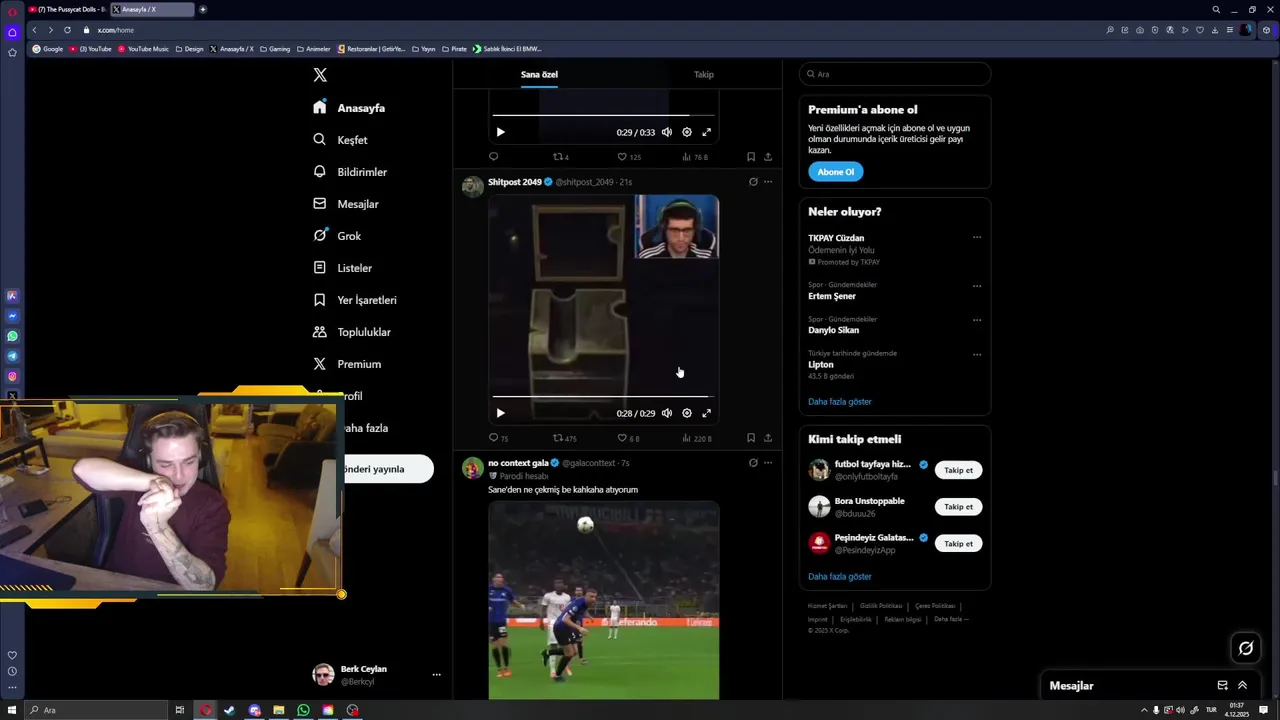1280x720 pixels.
Task: Open Grok icon on Shitpost 2049 post
Action: click(x=753, y=182)
